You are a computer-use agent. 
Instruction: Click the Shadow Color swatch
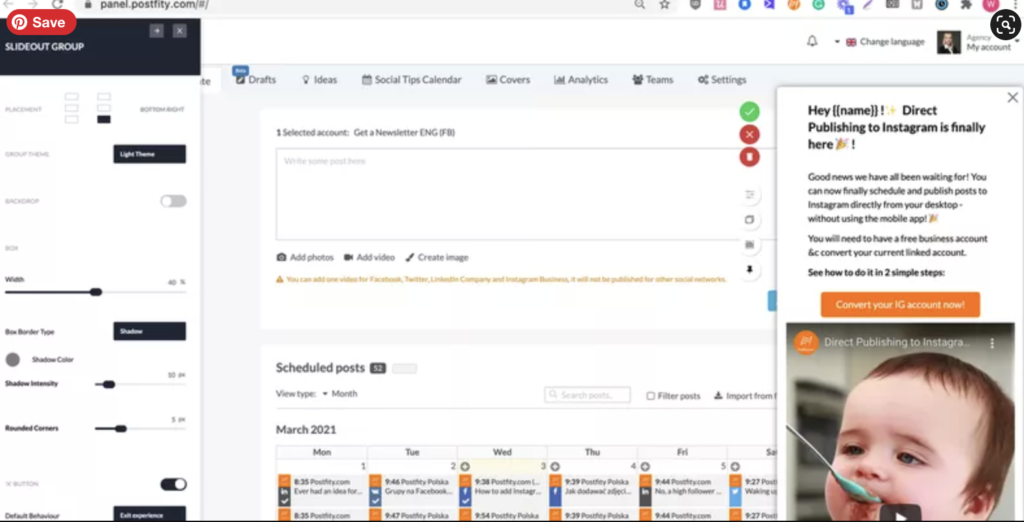click(13, 359)
